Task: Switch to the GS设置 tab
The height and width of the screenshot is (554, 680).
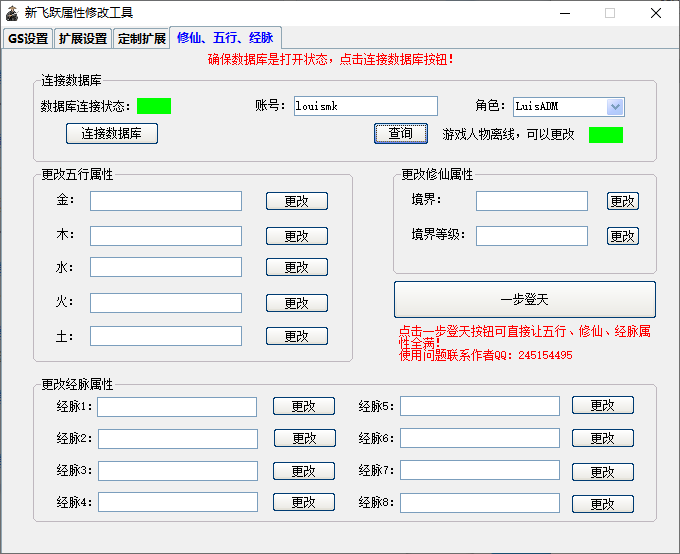Action: click(28, 39)
